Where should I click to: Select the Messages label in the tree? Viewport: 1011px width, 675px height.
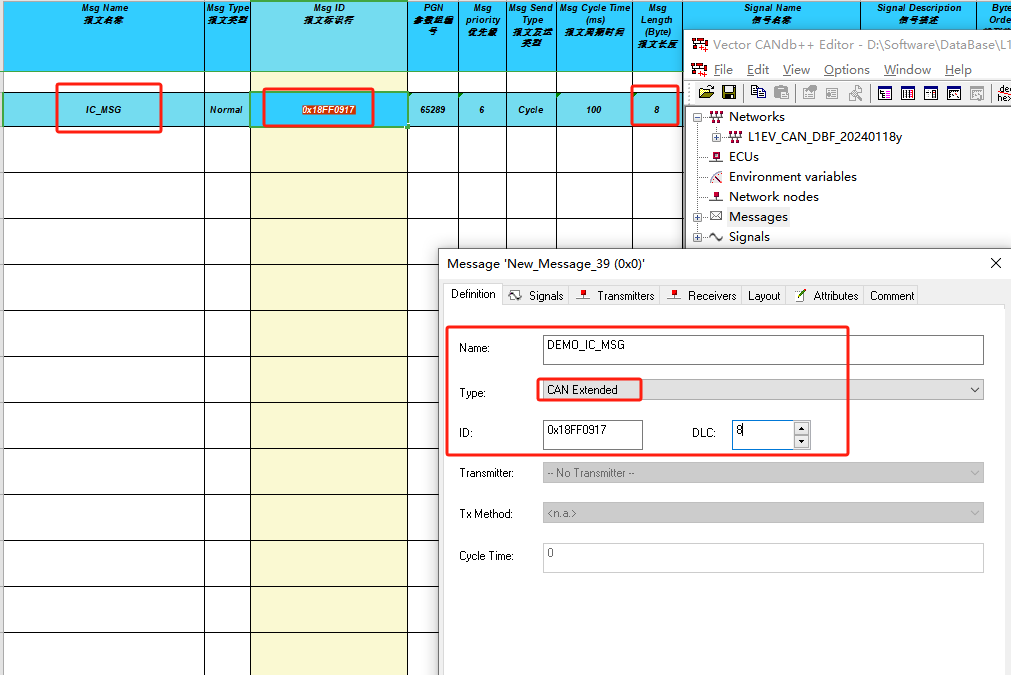758,217
